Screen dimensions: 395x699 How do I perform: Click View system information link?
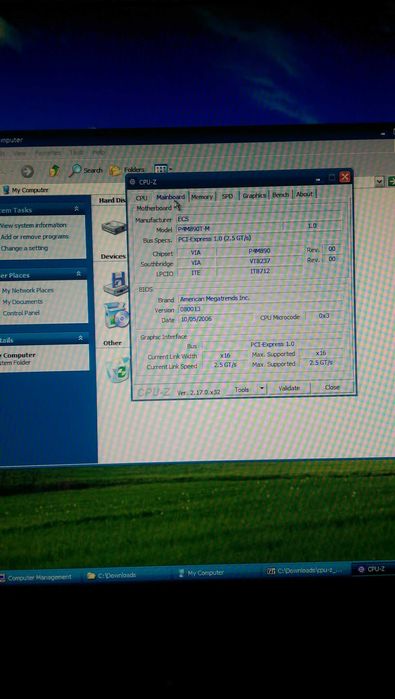[33, 225]
